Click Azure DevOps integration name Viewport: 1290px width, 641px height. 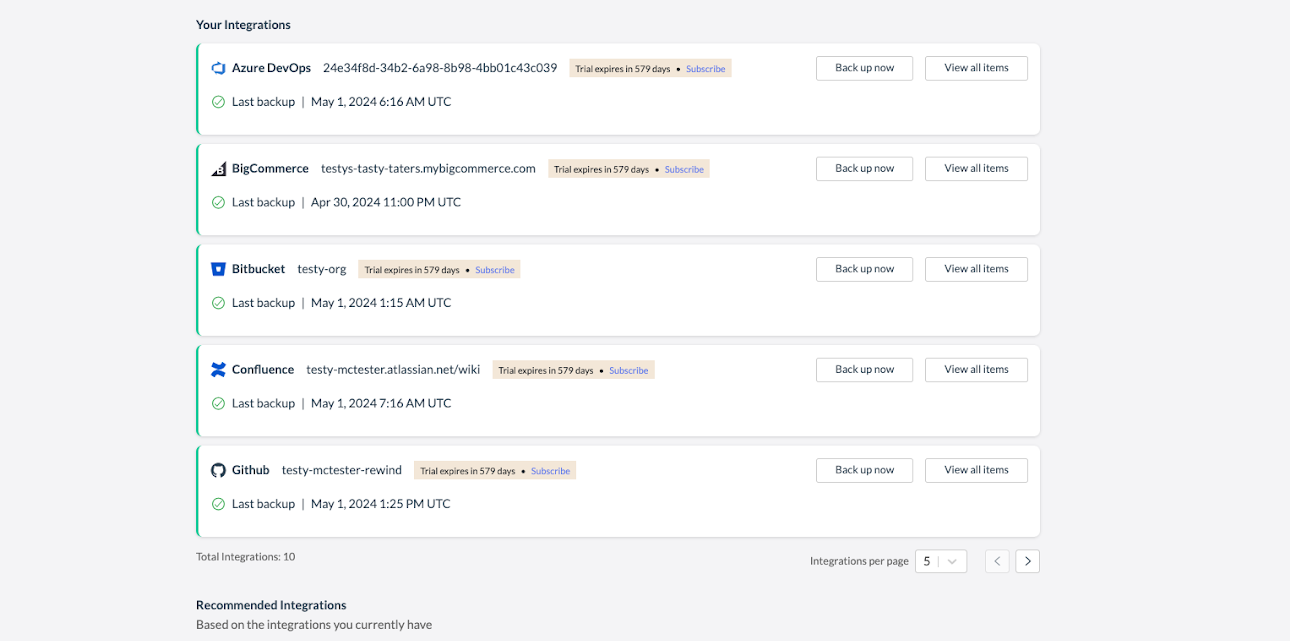click(271, 68)
